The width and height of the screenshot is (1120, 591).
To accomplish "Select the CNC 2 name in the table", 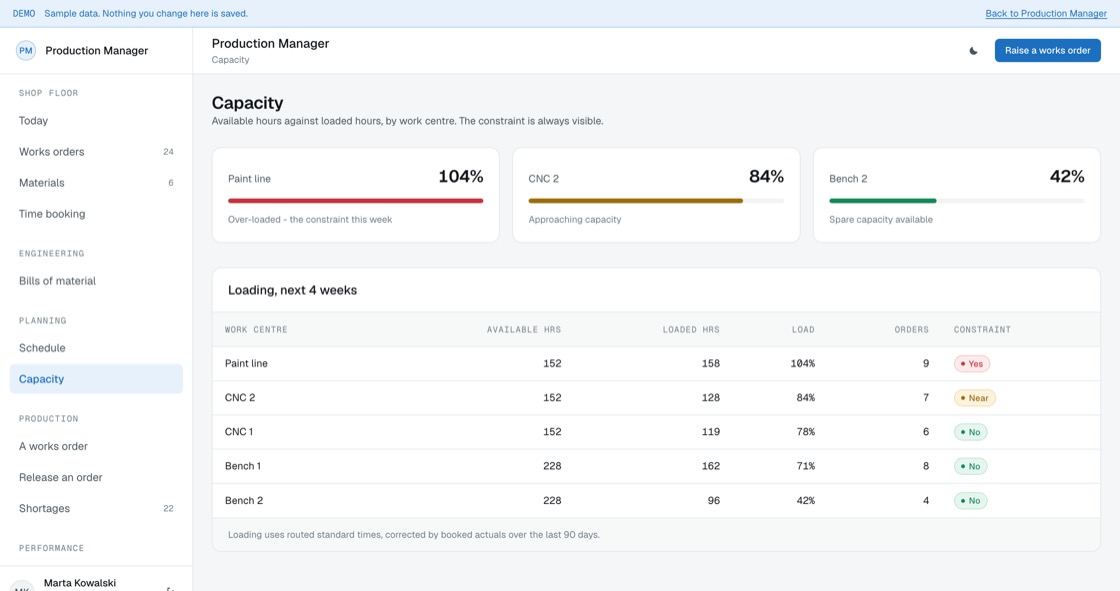I will click(240, 398).
